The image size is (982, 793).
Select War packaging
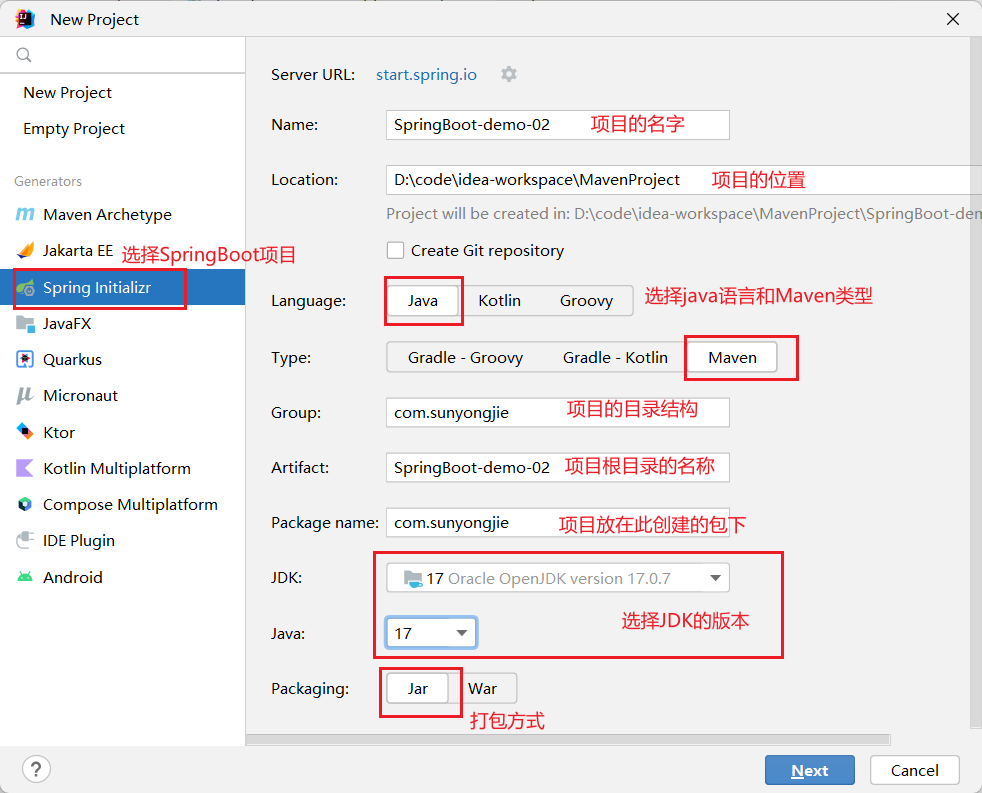[x=482, y=688]
